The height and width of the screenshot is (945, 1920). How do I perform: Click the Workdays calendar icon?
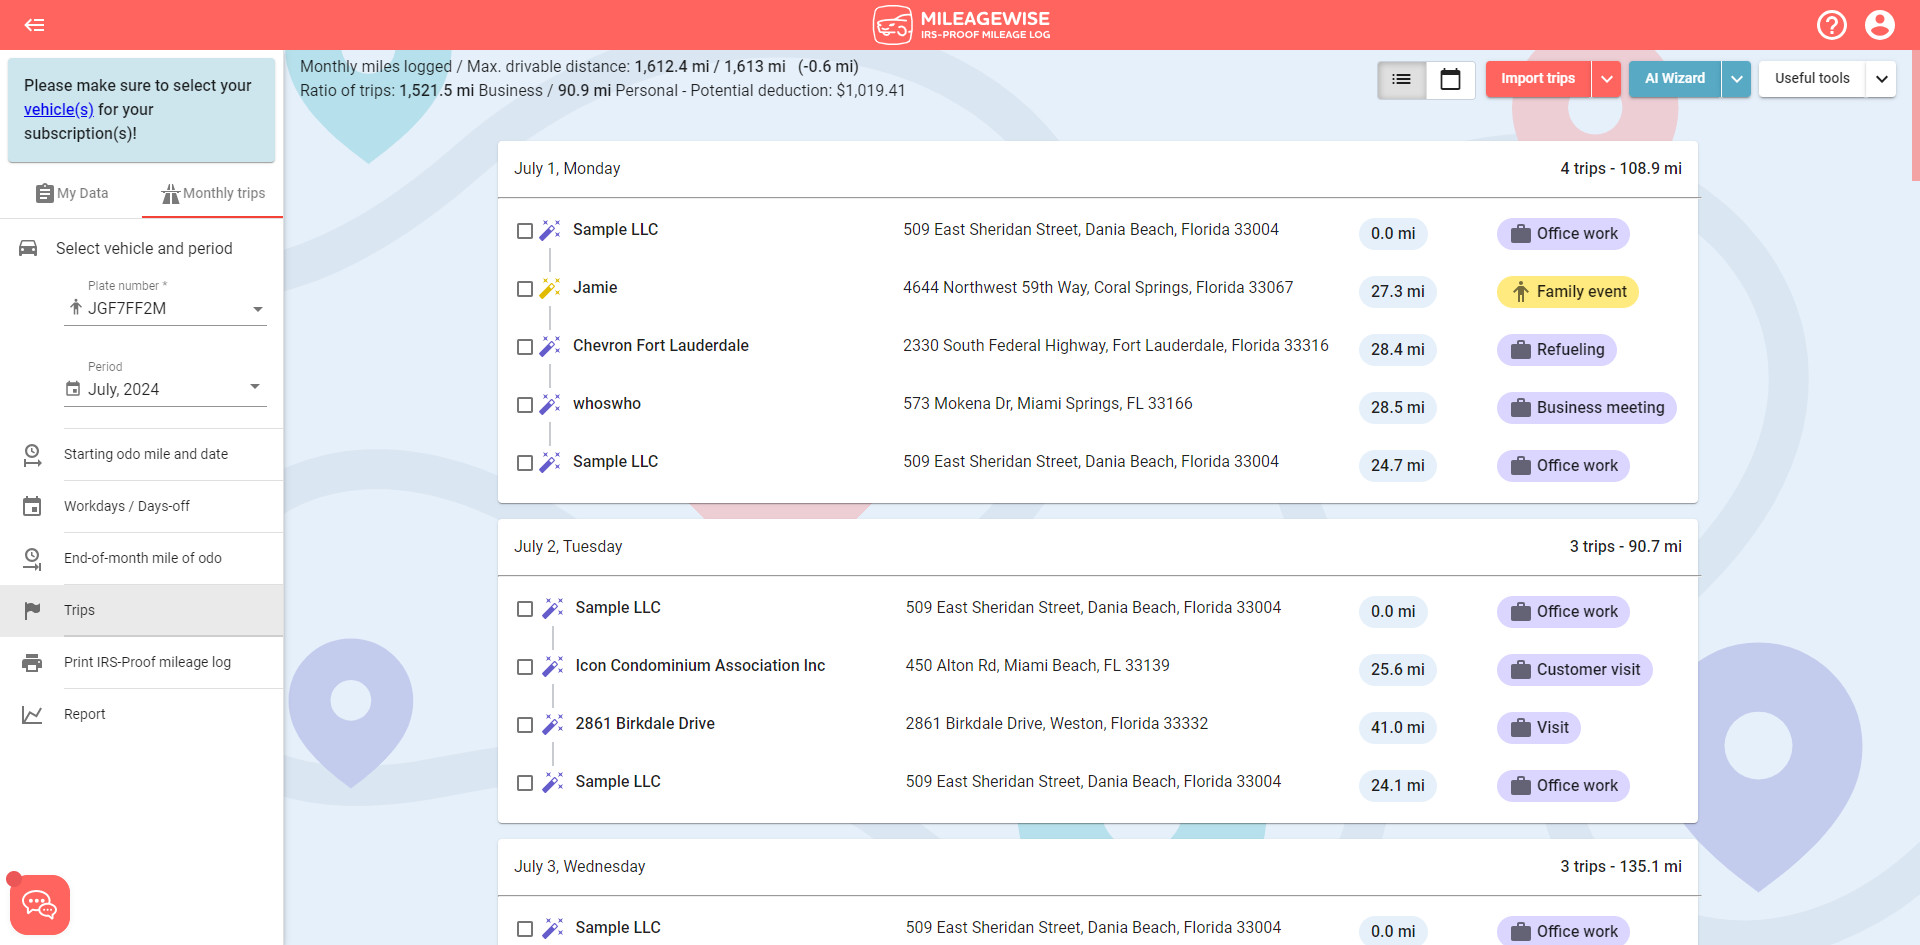32,507
